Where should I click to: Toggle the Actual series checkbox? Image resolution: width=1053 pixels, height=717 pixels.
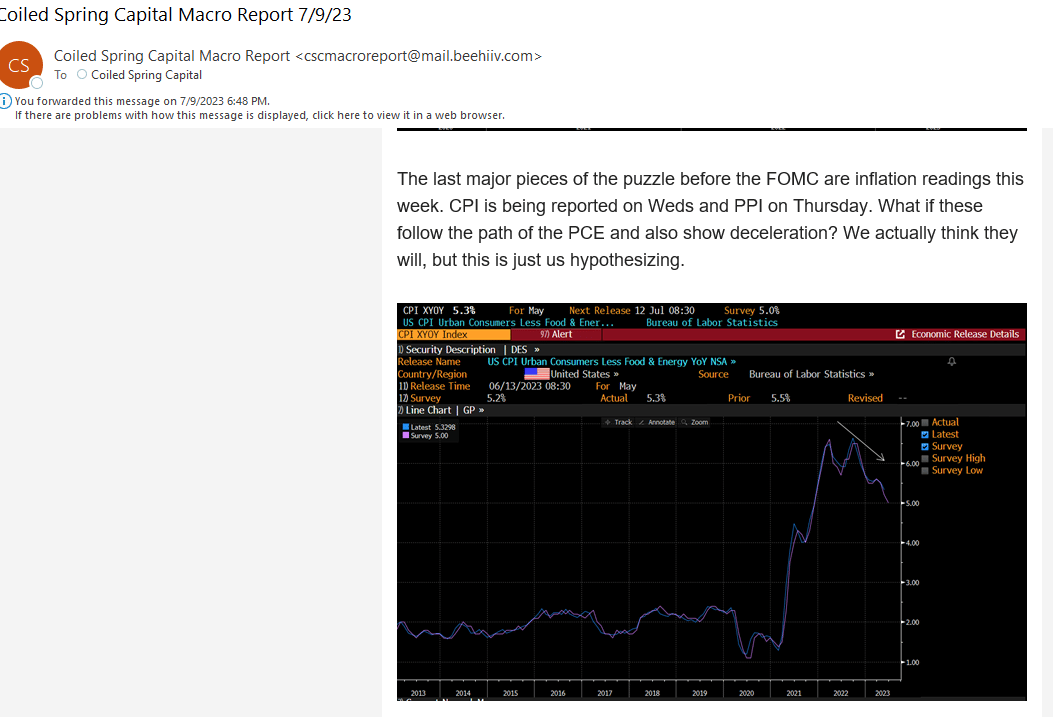(x=925, y=422)
